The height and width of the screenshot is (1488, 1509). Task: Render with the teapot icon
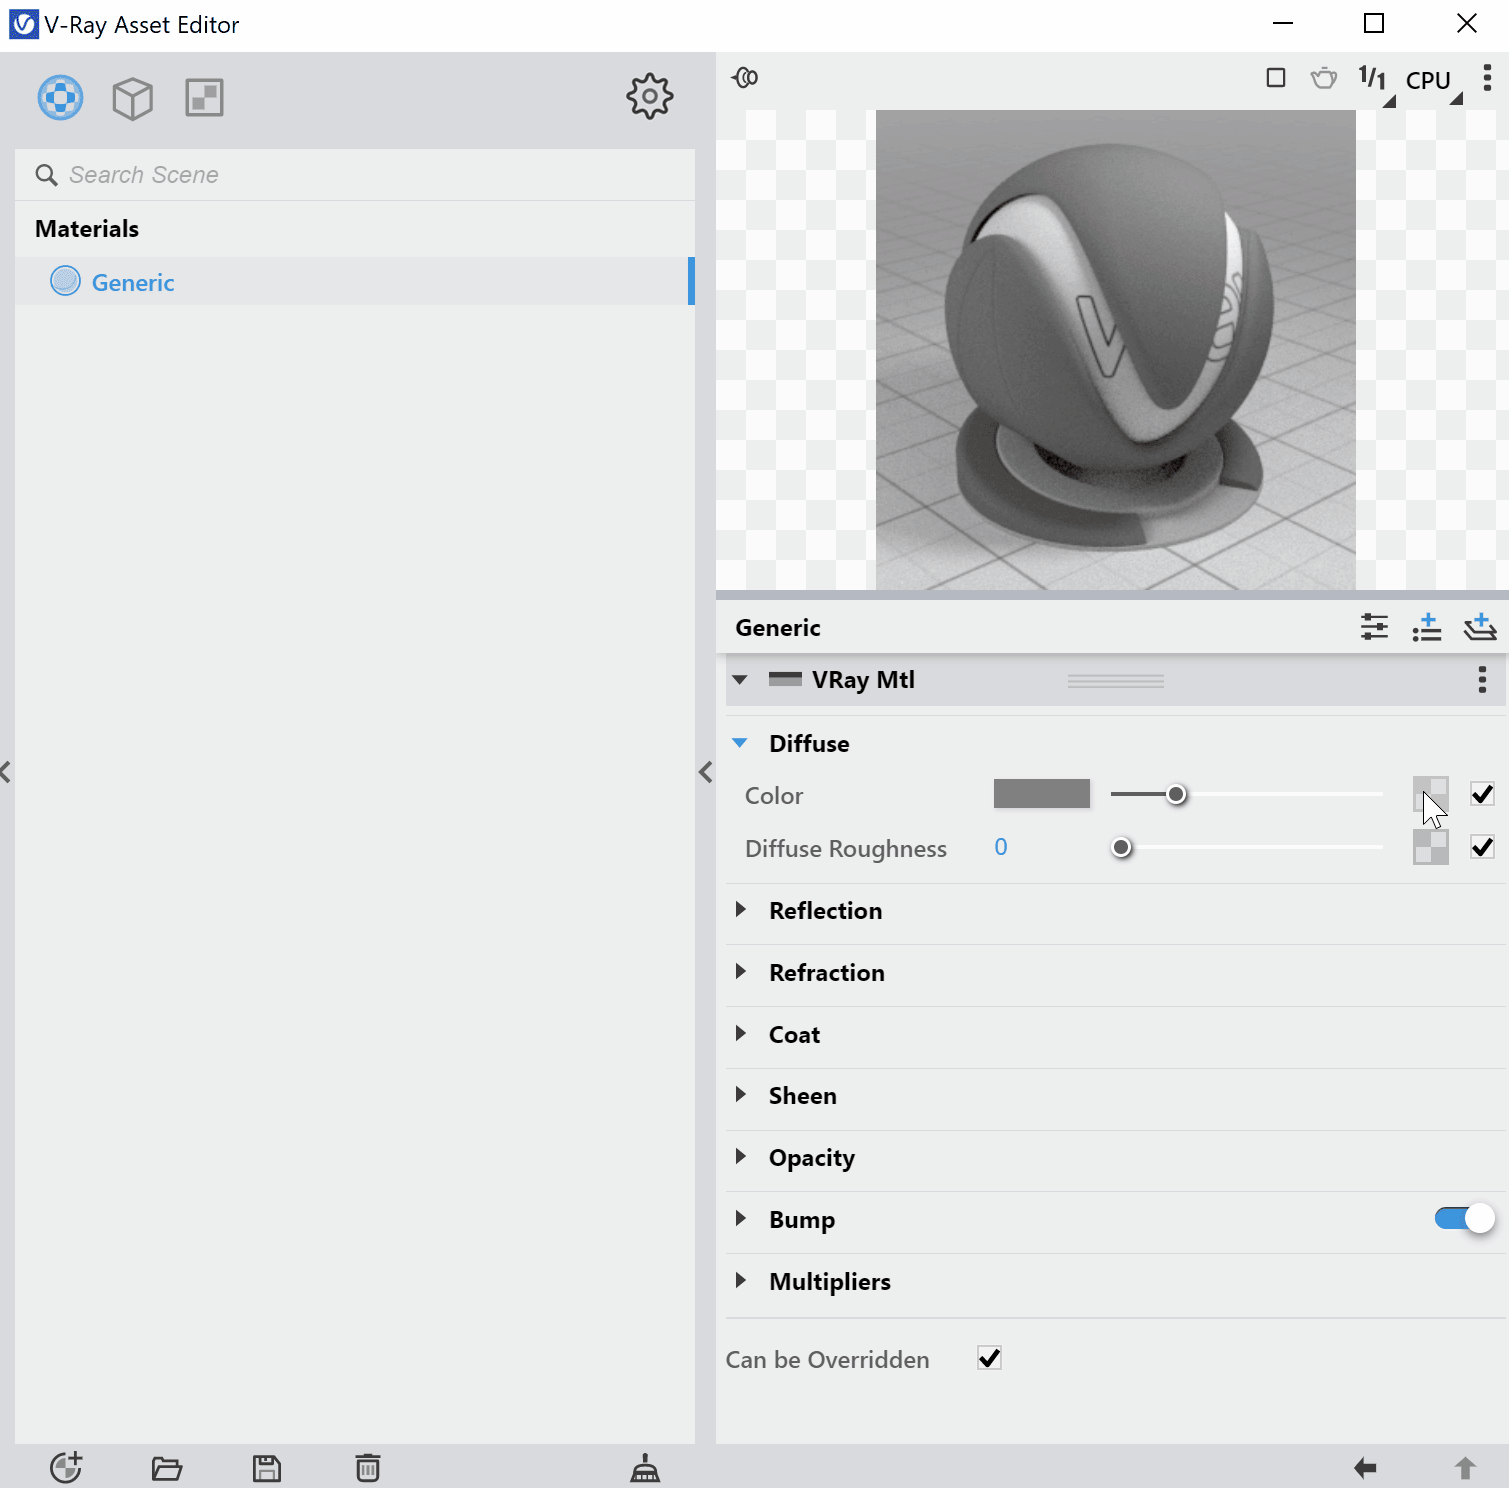(1324, 78)
